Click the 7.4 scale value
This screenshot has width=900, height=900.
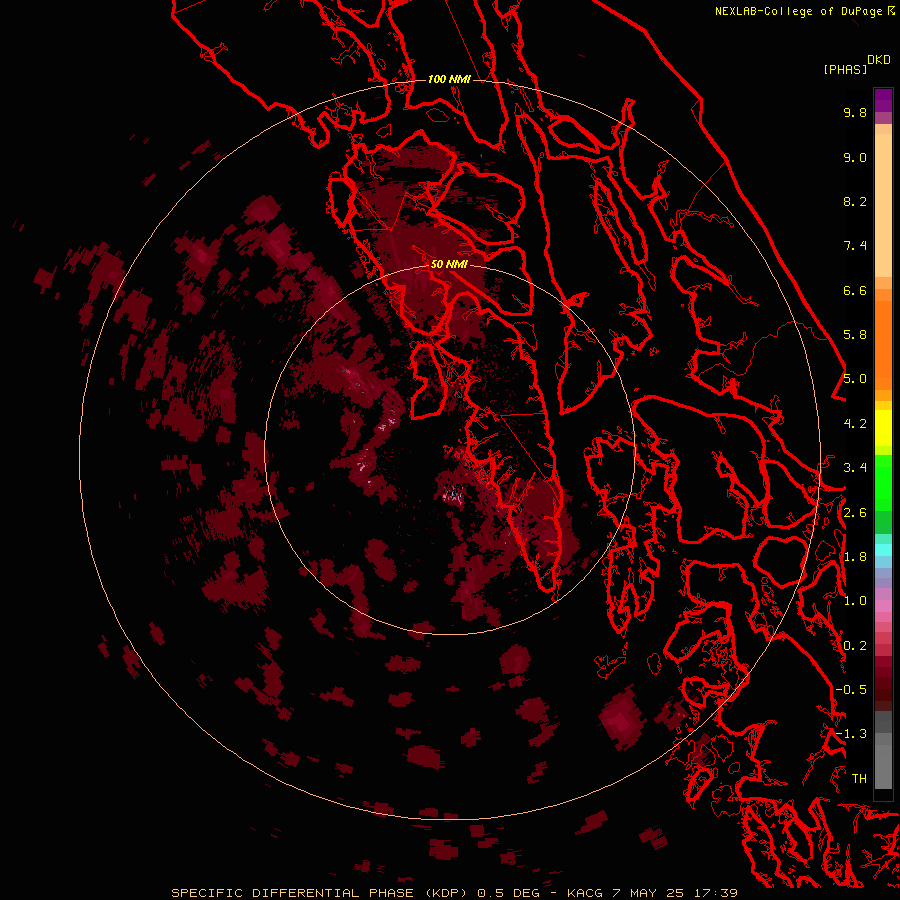tap(855, 246)
